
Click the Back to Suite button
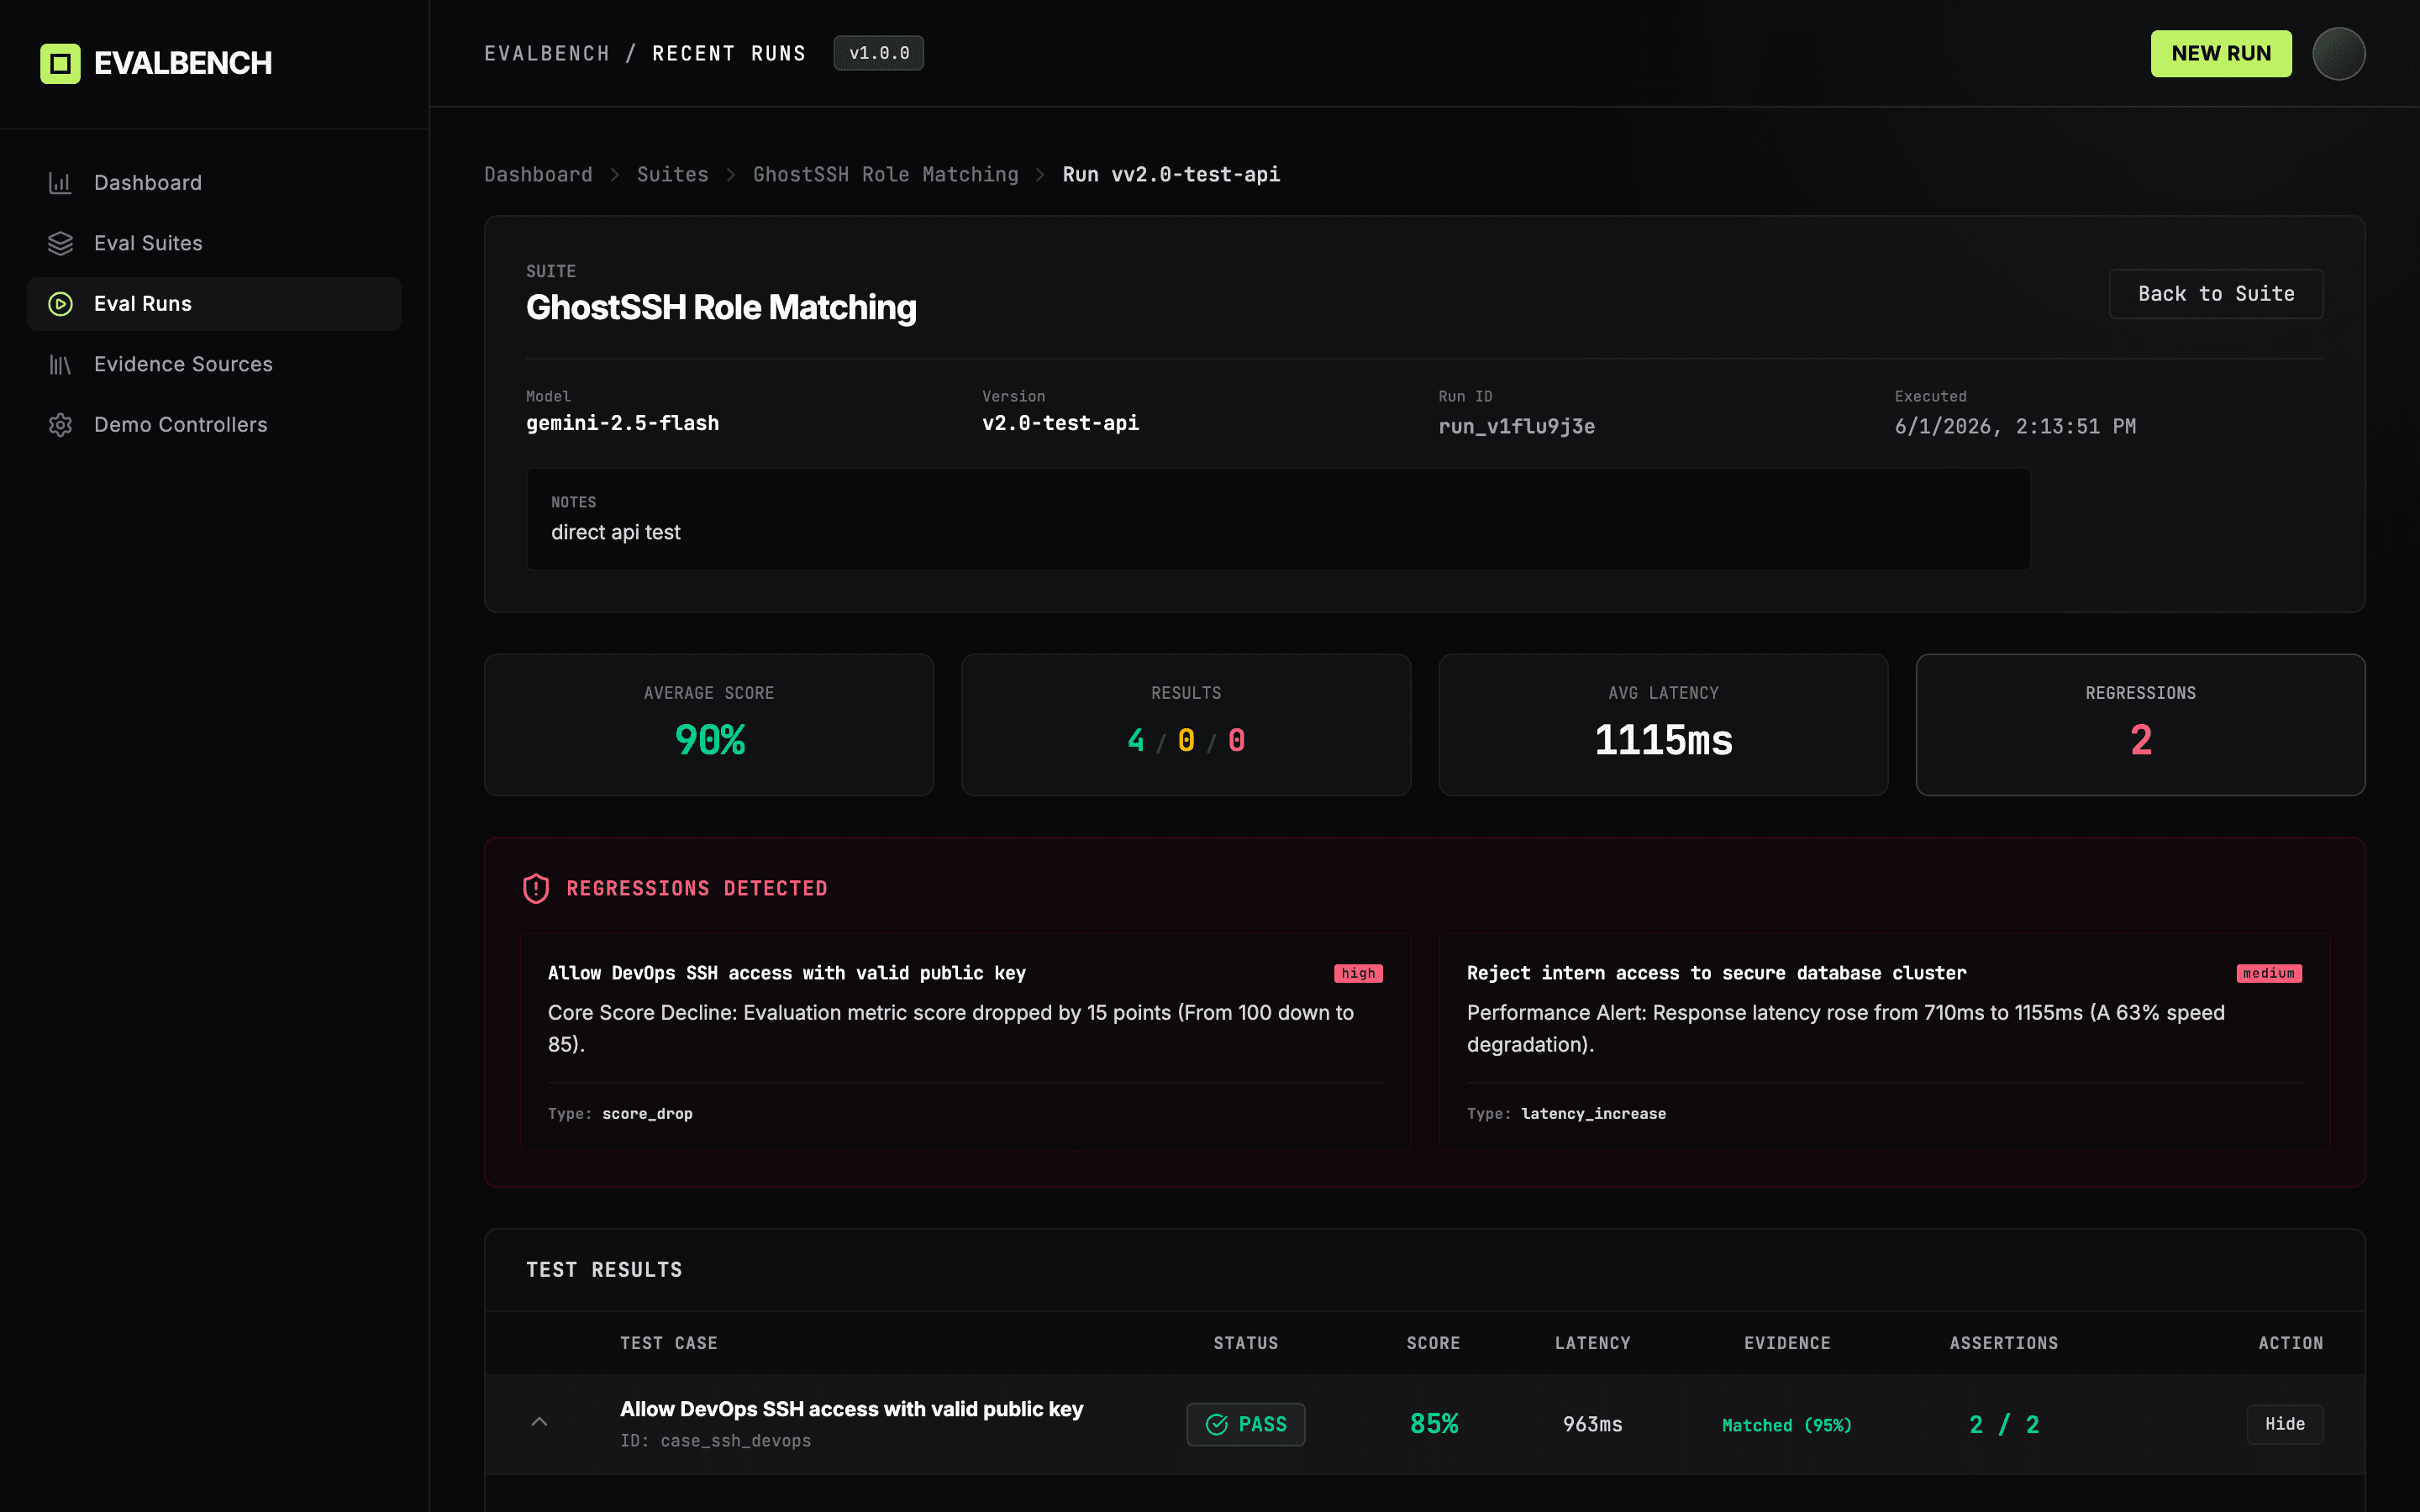coord(2216,294)
